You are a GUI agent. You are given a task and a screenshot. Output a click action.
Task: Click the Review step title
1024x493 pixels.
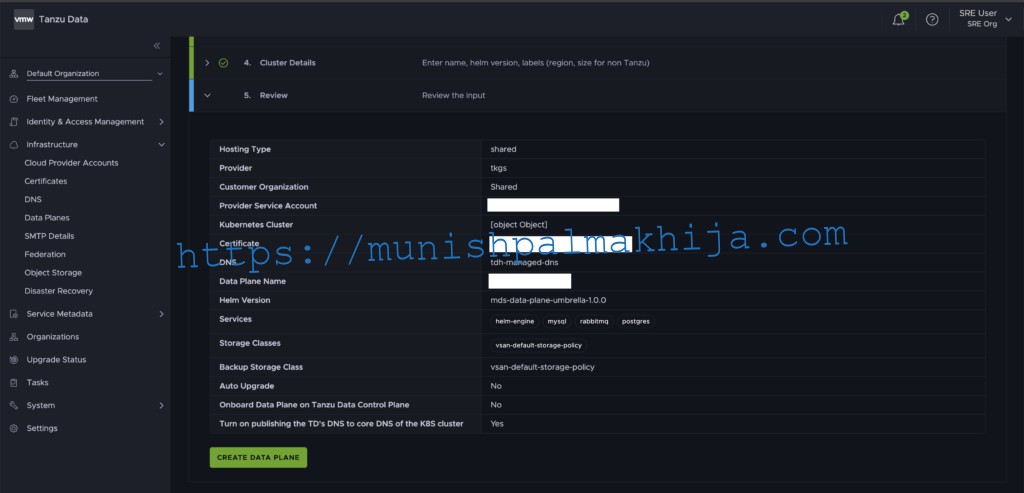(x=274, y=95)
